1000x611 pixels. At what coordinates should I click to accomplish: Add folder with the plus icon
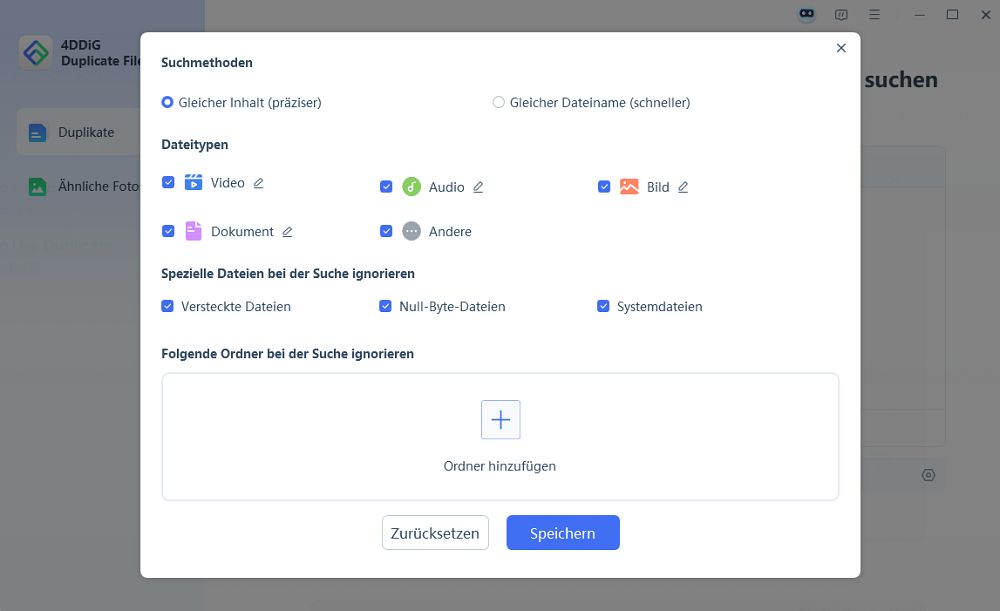tap(501, 420)
